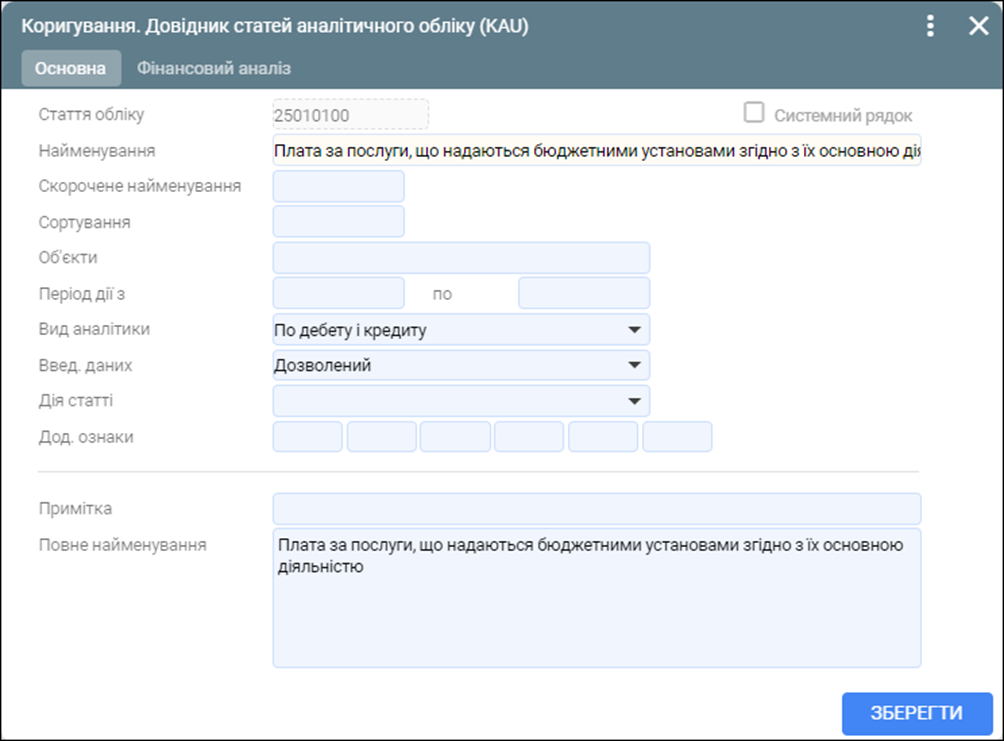
Task: Click inside the Примітка field
Action: pos(596,508)
